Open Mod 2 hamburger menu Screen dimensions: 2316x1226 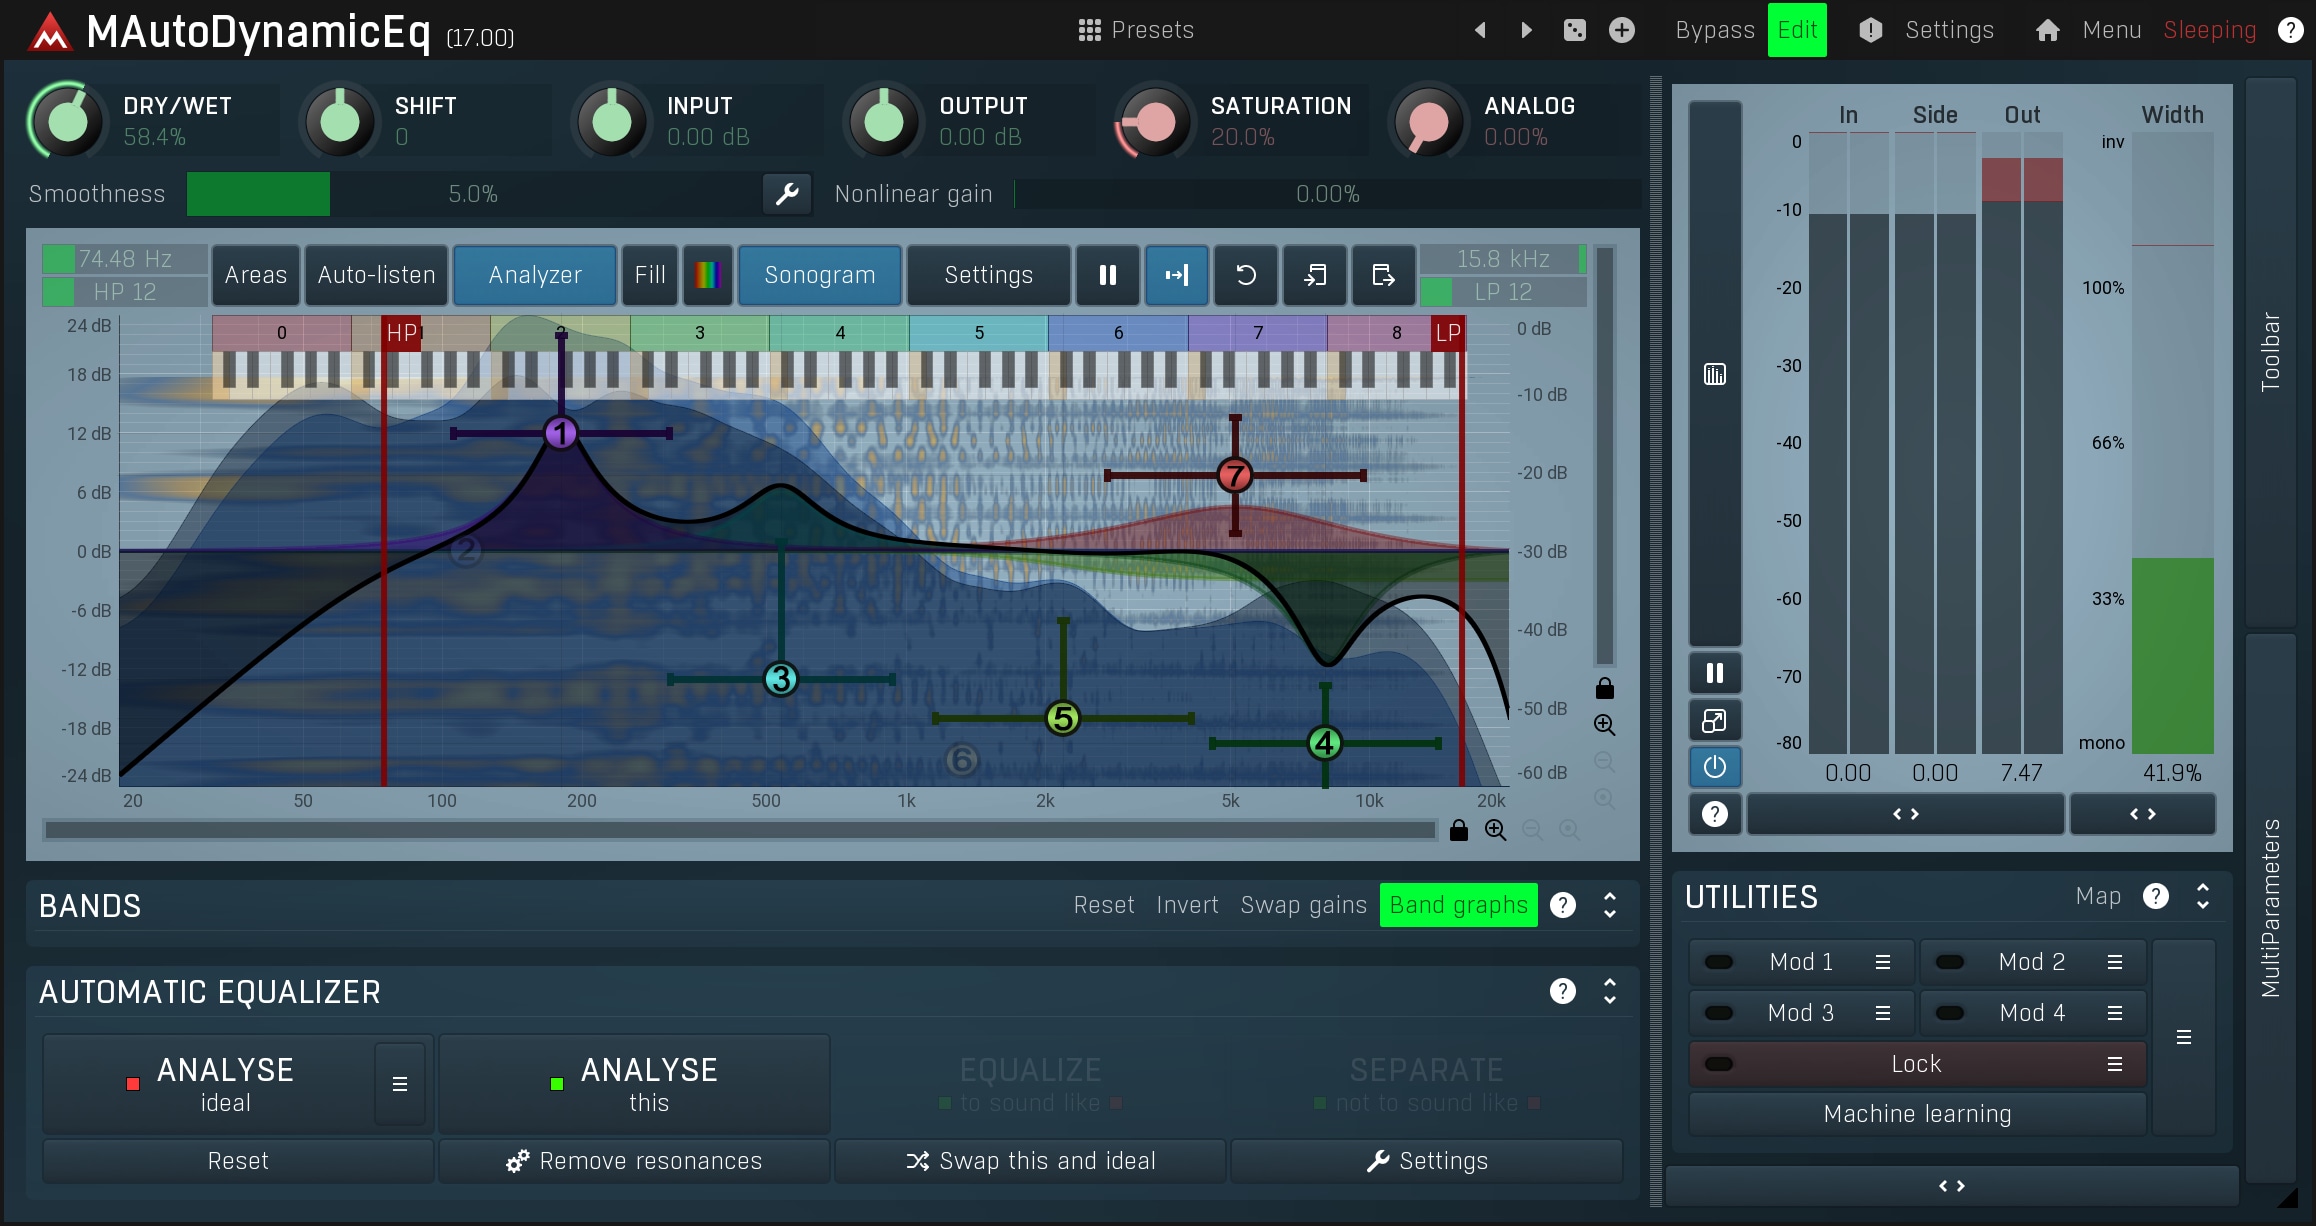pos(2114,962)
